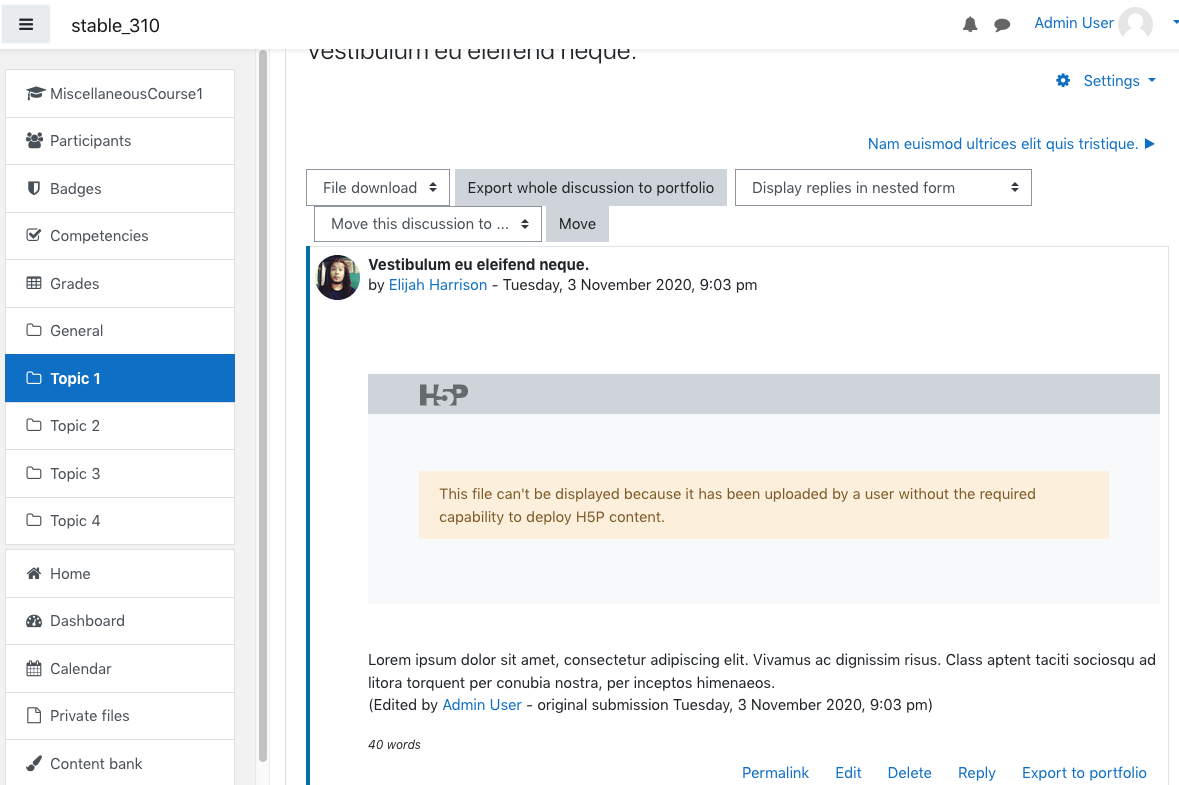Click the Admin User avatar picture
This screenshot has width=1179, height=785.
pyautogui.click(x=1135, y=23)
